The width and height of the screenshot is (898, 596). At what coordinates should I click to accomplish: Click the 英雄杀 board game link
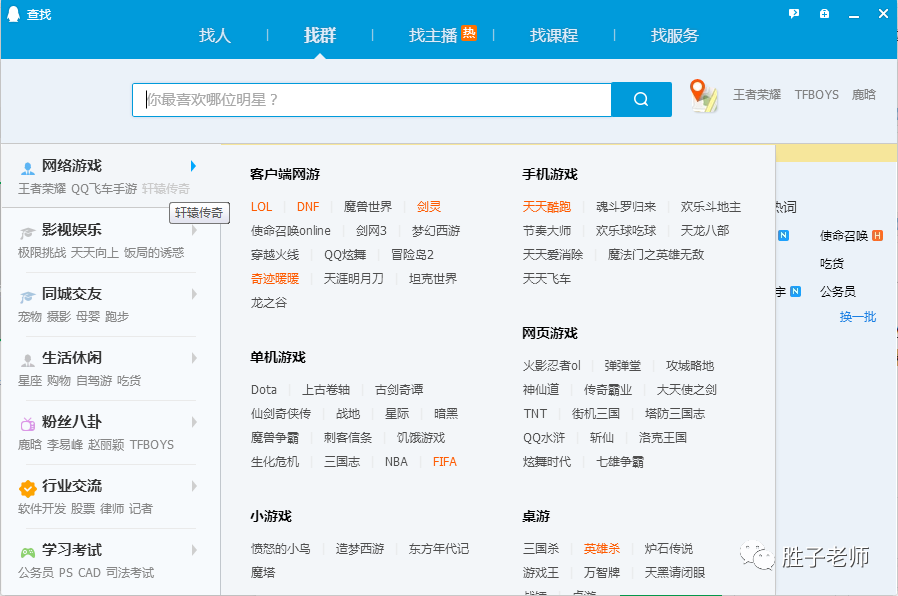point(601,548)
